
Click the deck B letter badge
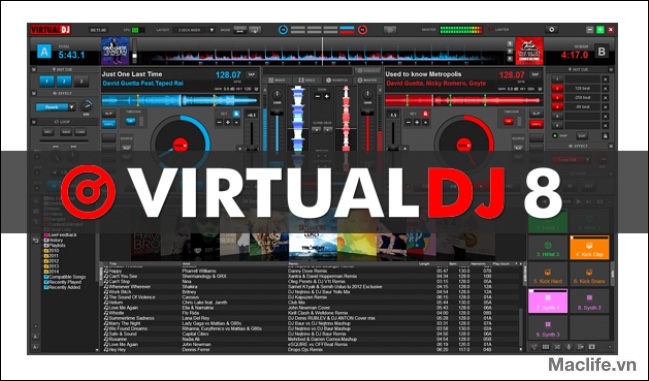click(602, 51)
